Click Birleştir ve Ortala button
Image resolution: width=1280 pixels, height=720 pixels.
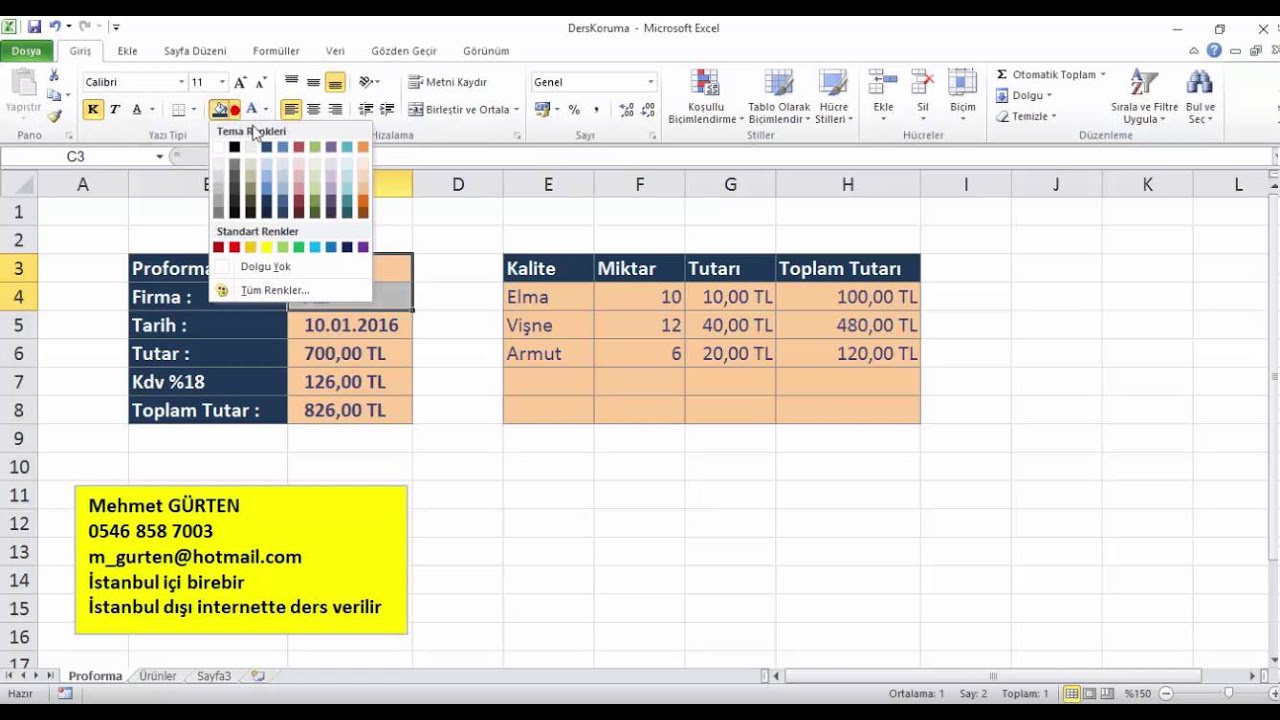click(459, 110)
